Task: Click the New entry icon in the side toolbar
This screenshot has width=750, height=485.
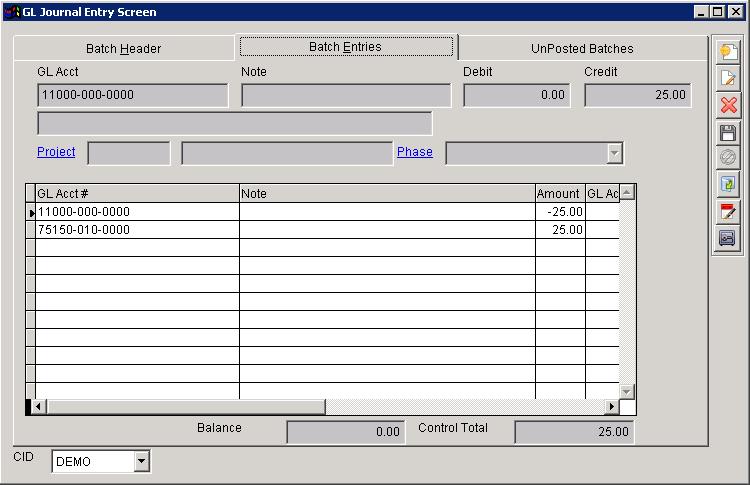Action: (x=727, y=52)
